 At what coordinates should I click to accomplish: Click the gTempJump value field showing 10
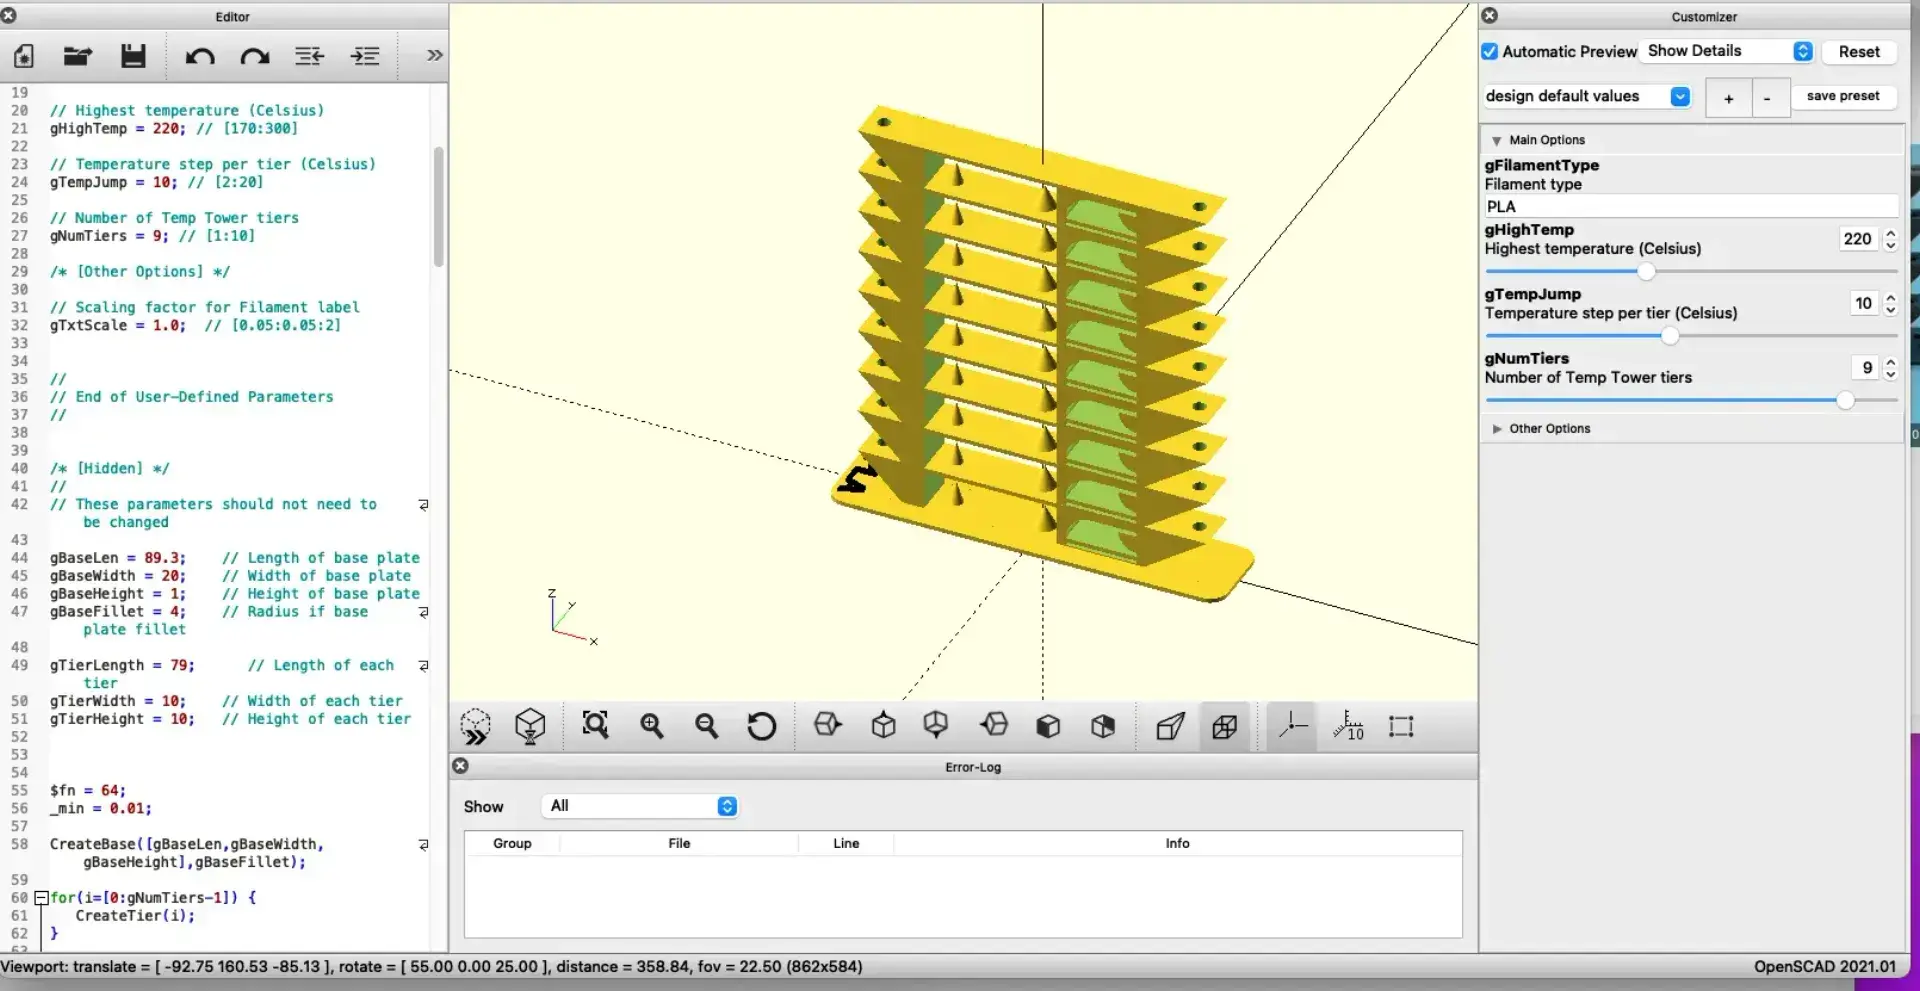[1864, 303]
